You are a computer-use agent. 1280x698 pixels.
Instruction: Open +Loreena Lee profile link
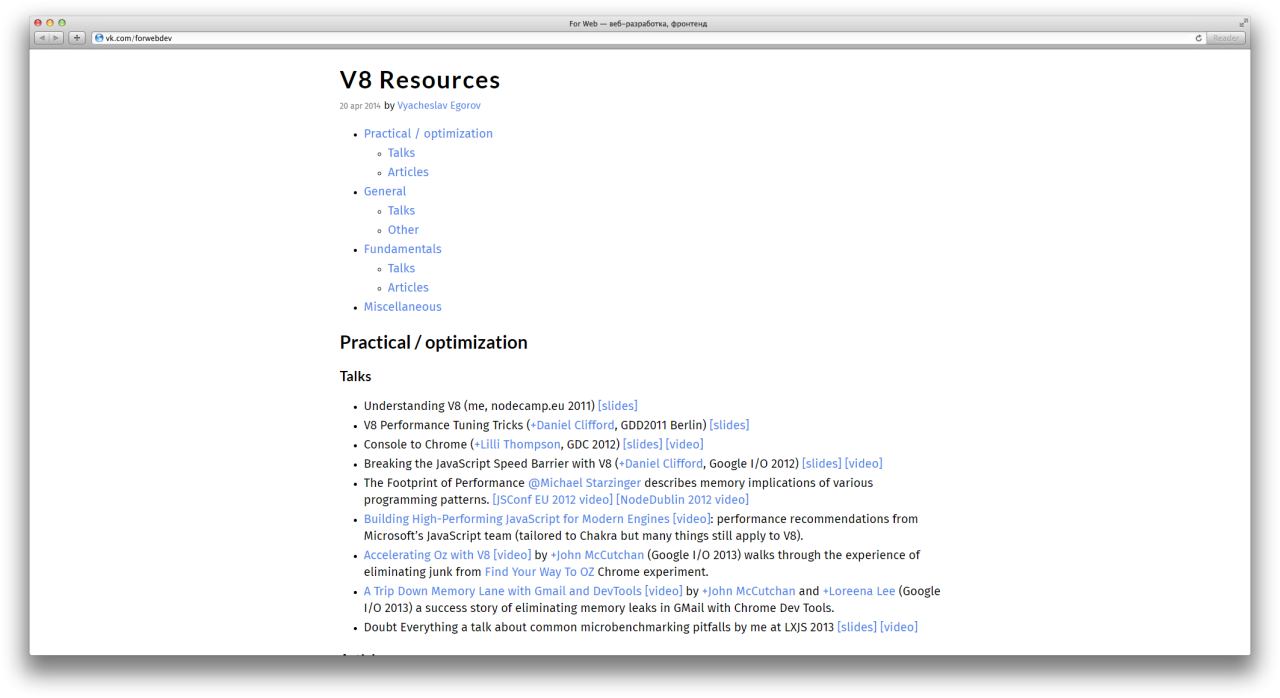tap(859, 591)
